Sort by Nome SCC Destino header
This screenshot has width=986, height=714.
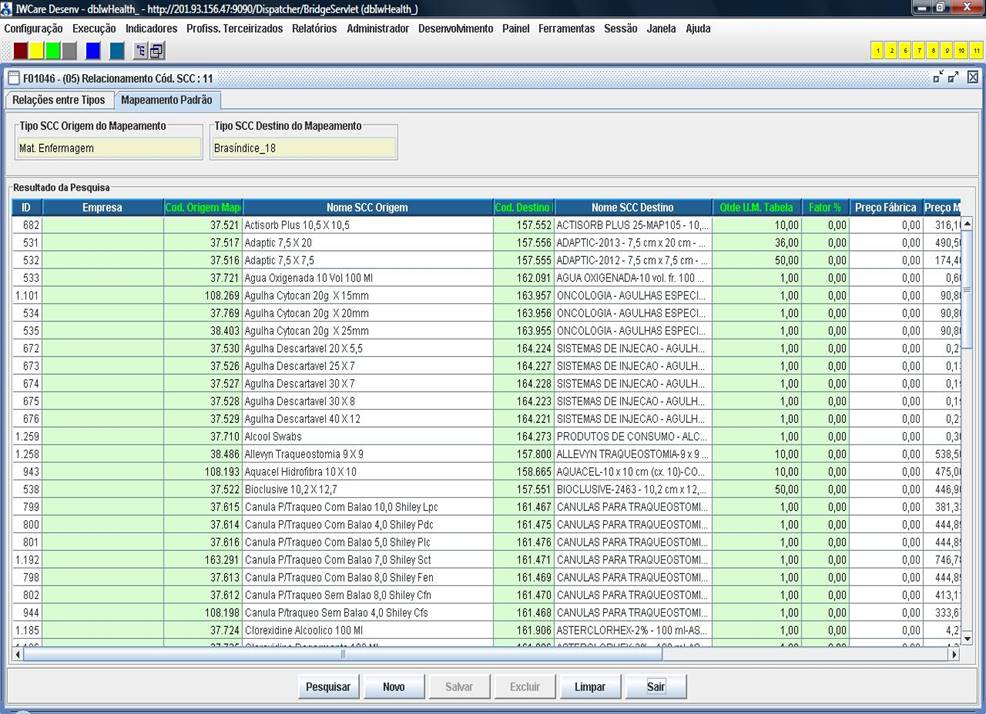click(633, 208)
